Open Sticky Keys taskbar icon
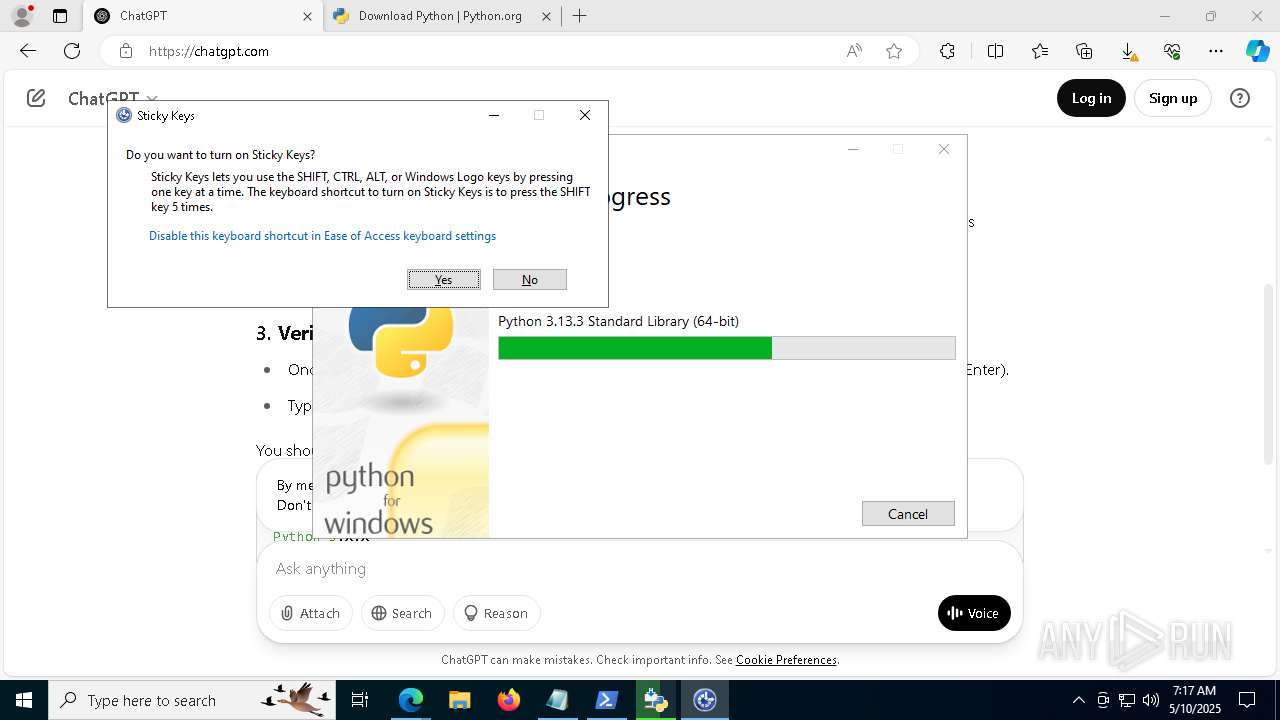This screenshot has height=720, width=1280. coord(705,700)
